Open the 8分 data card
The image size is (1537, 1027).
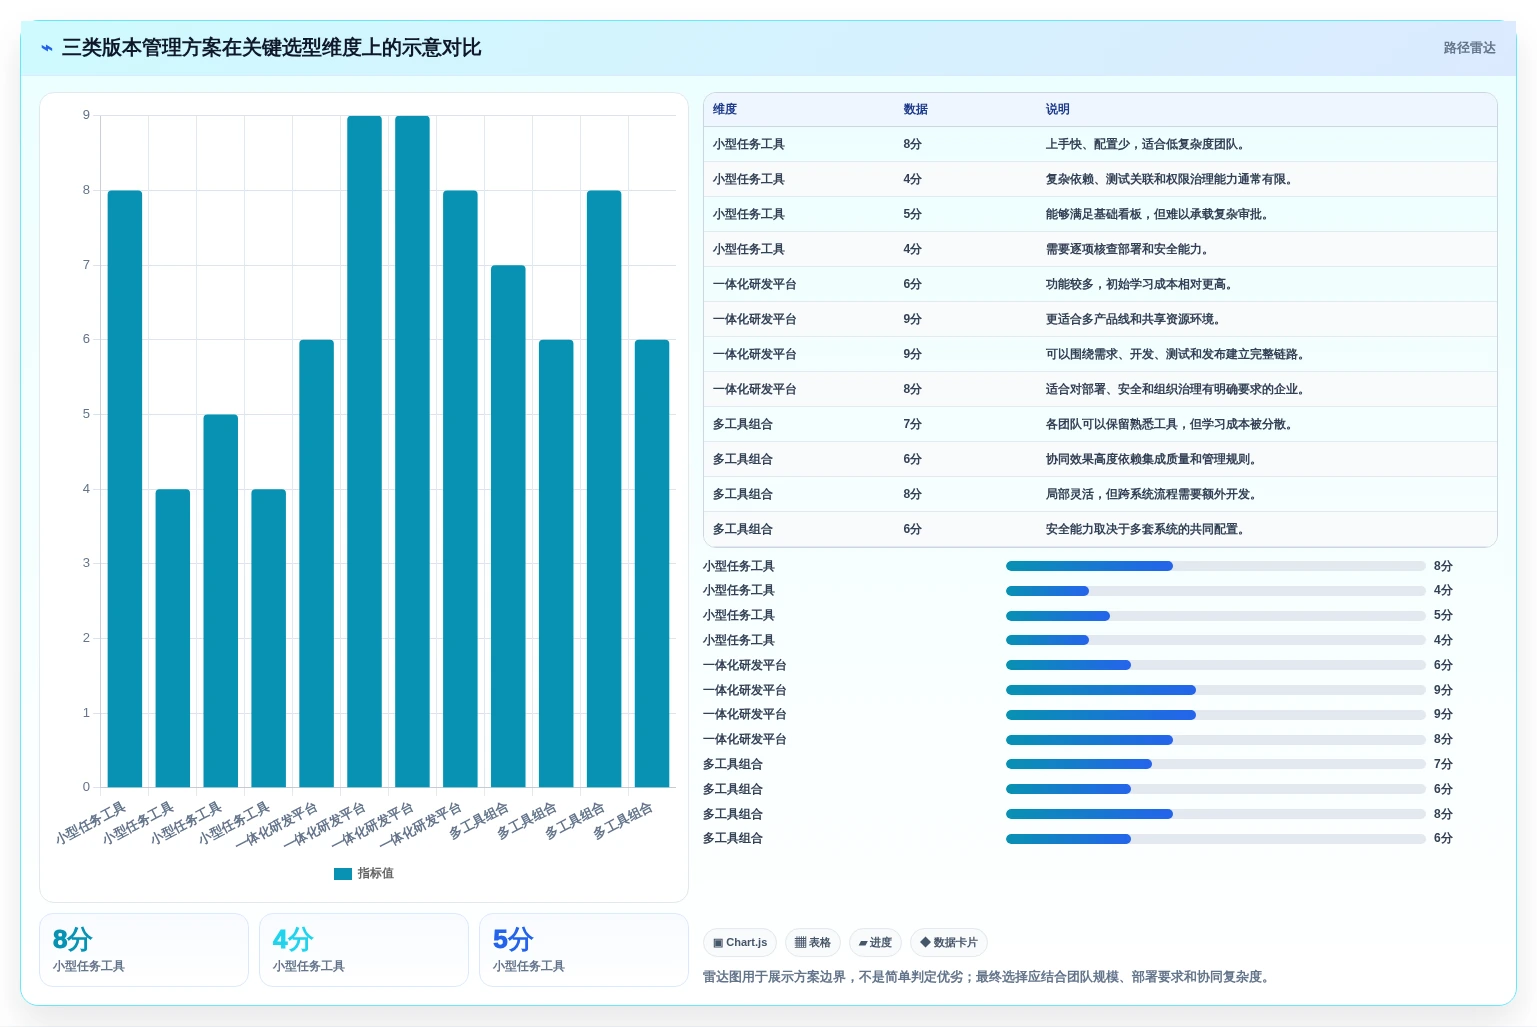pyautogui.click(x=144, y=950)
